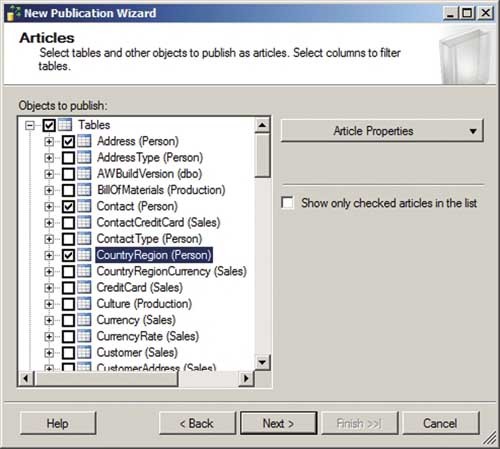Expand the AddressType (Person) node

(x=49, y=158)
